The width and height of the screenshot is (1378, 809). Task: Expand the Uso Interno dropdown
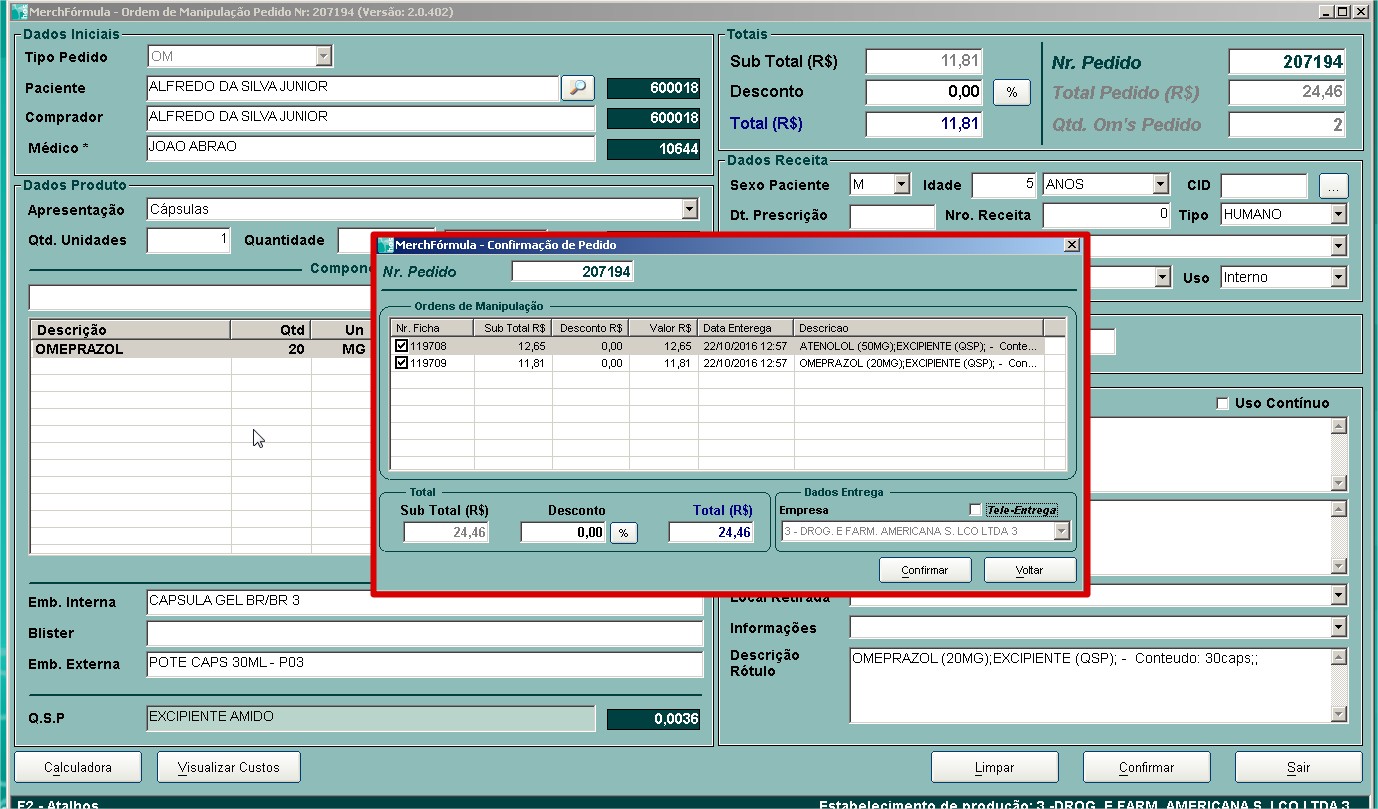pos(1338,278)
